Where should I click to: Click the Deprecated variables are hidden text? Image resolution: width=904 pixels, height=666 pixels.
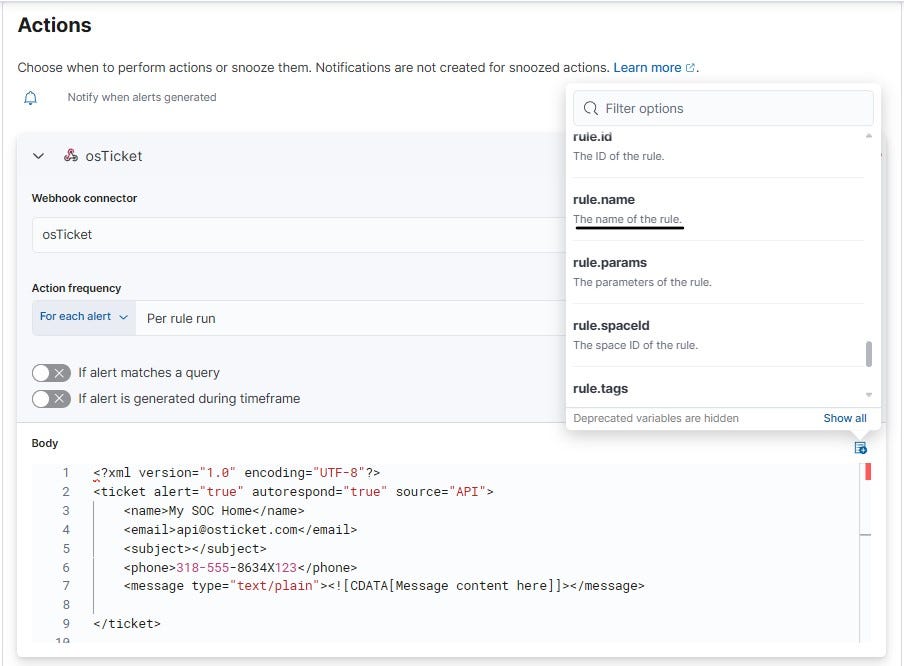pos(656,418)
